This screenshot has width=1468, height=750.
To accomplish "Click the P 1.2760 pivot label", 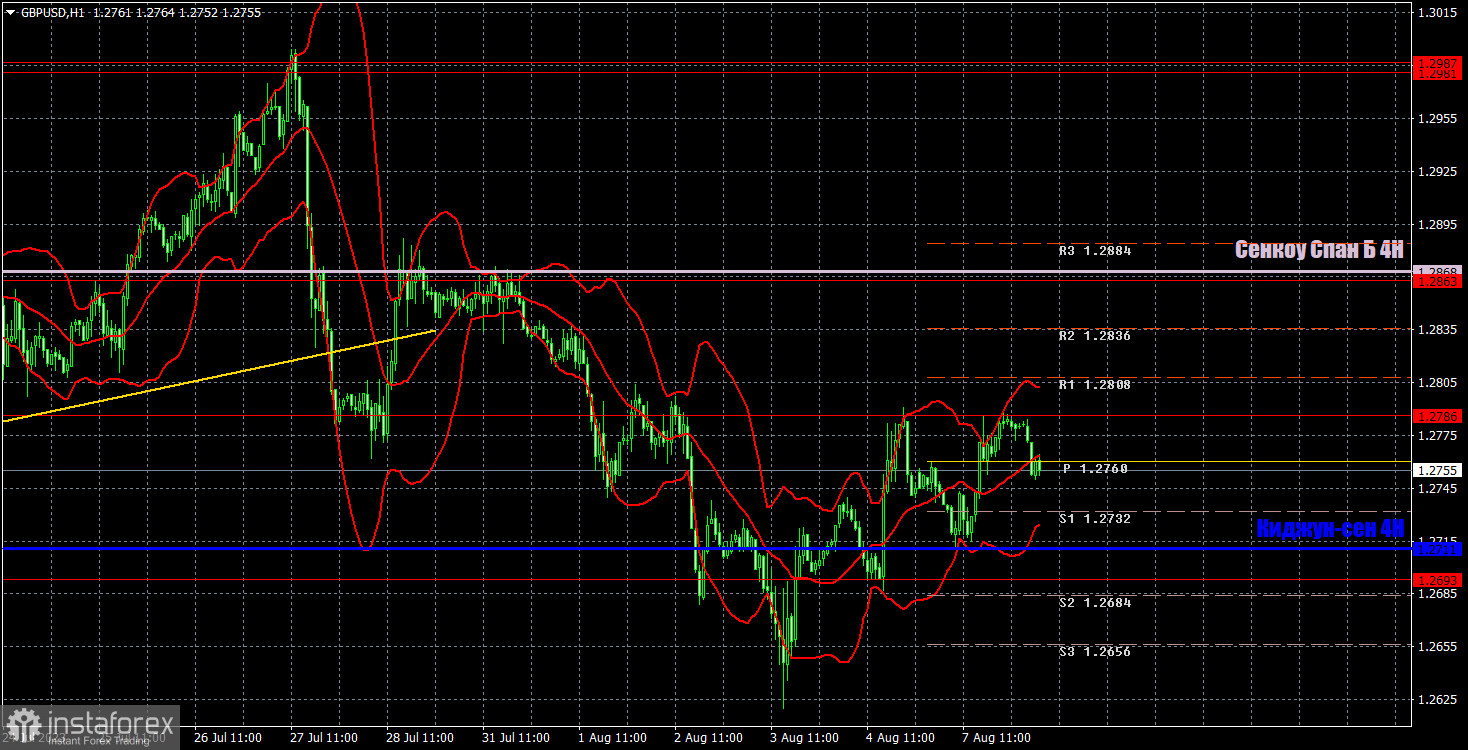I will (1095, 469).
